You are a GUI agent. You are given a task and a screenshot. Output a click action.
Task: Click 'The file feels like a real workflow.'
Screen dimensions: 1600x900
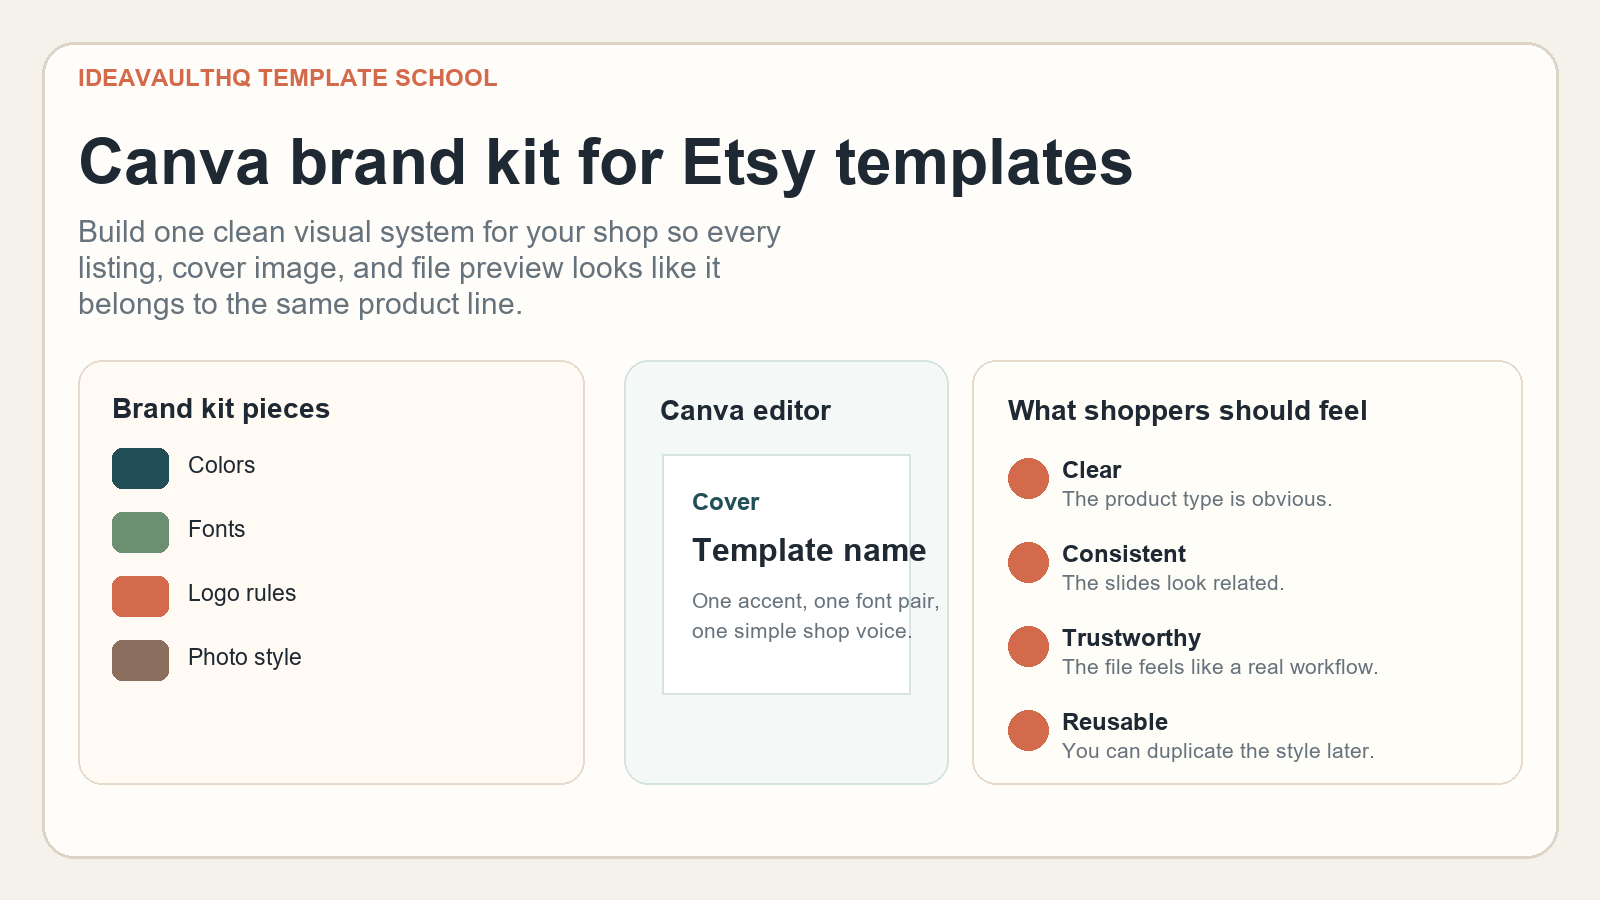(x=1220, y=667)
